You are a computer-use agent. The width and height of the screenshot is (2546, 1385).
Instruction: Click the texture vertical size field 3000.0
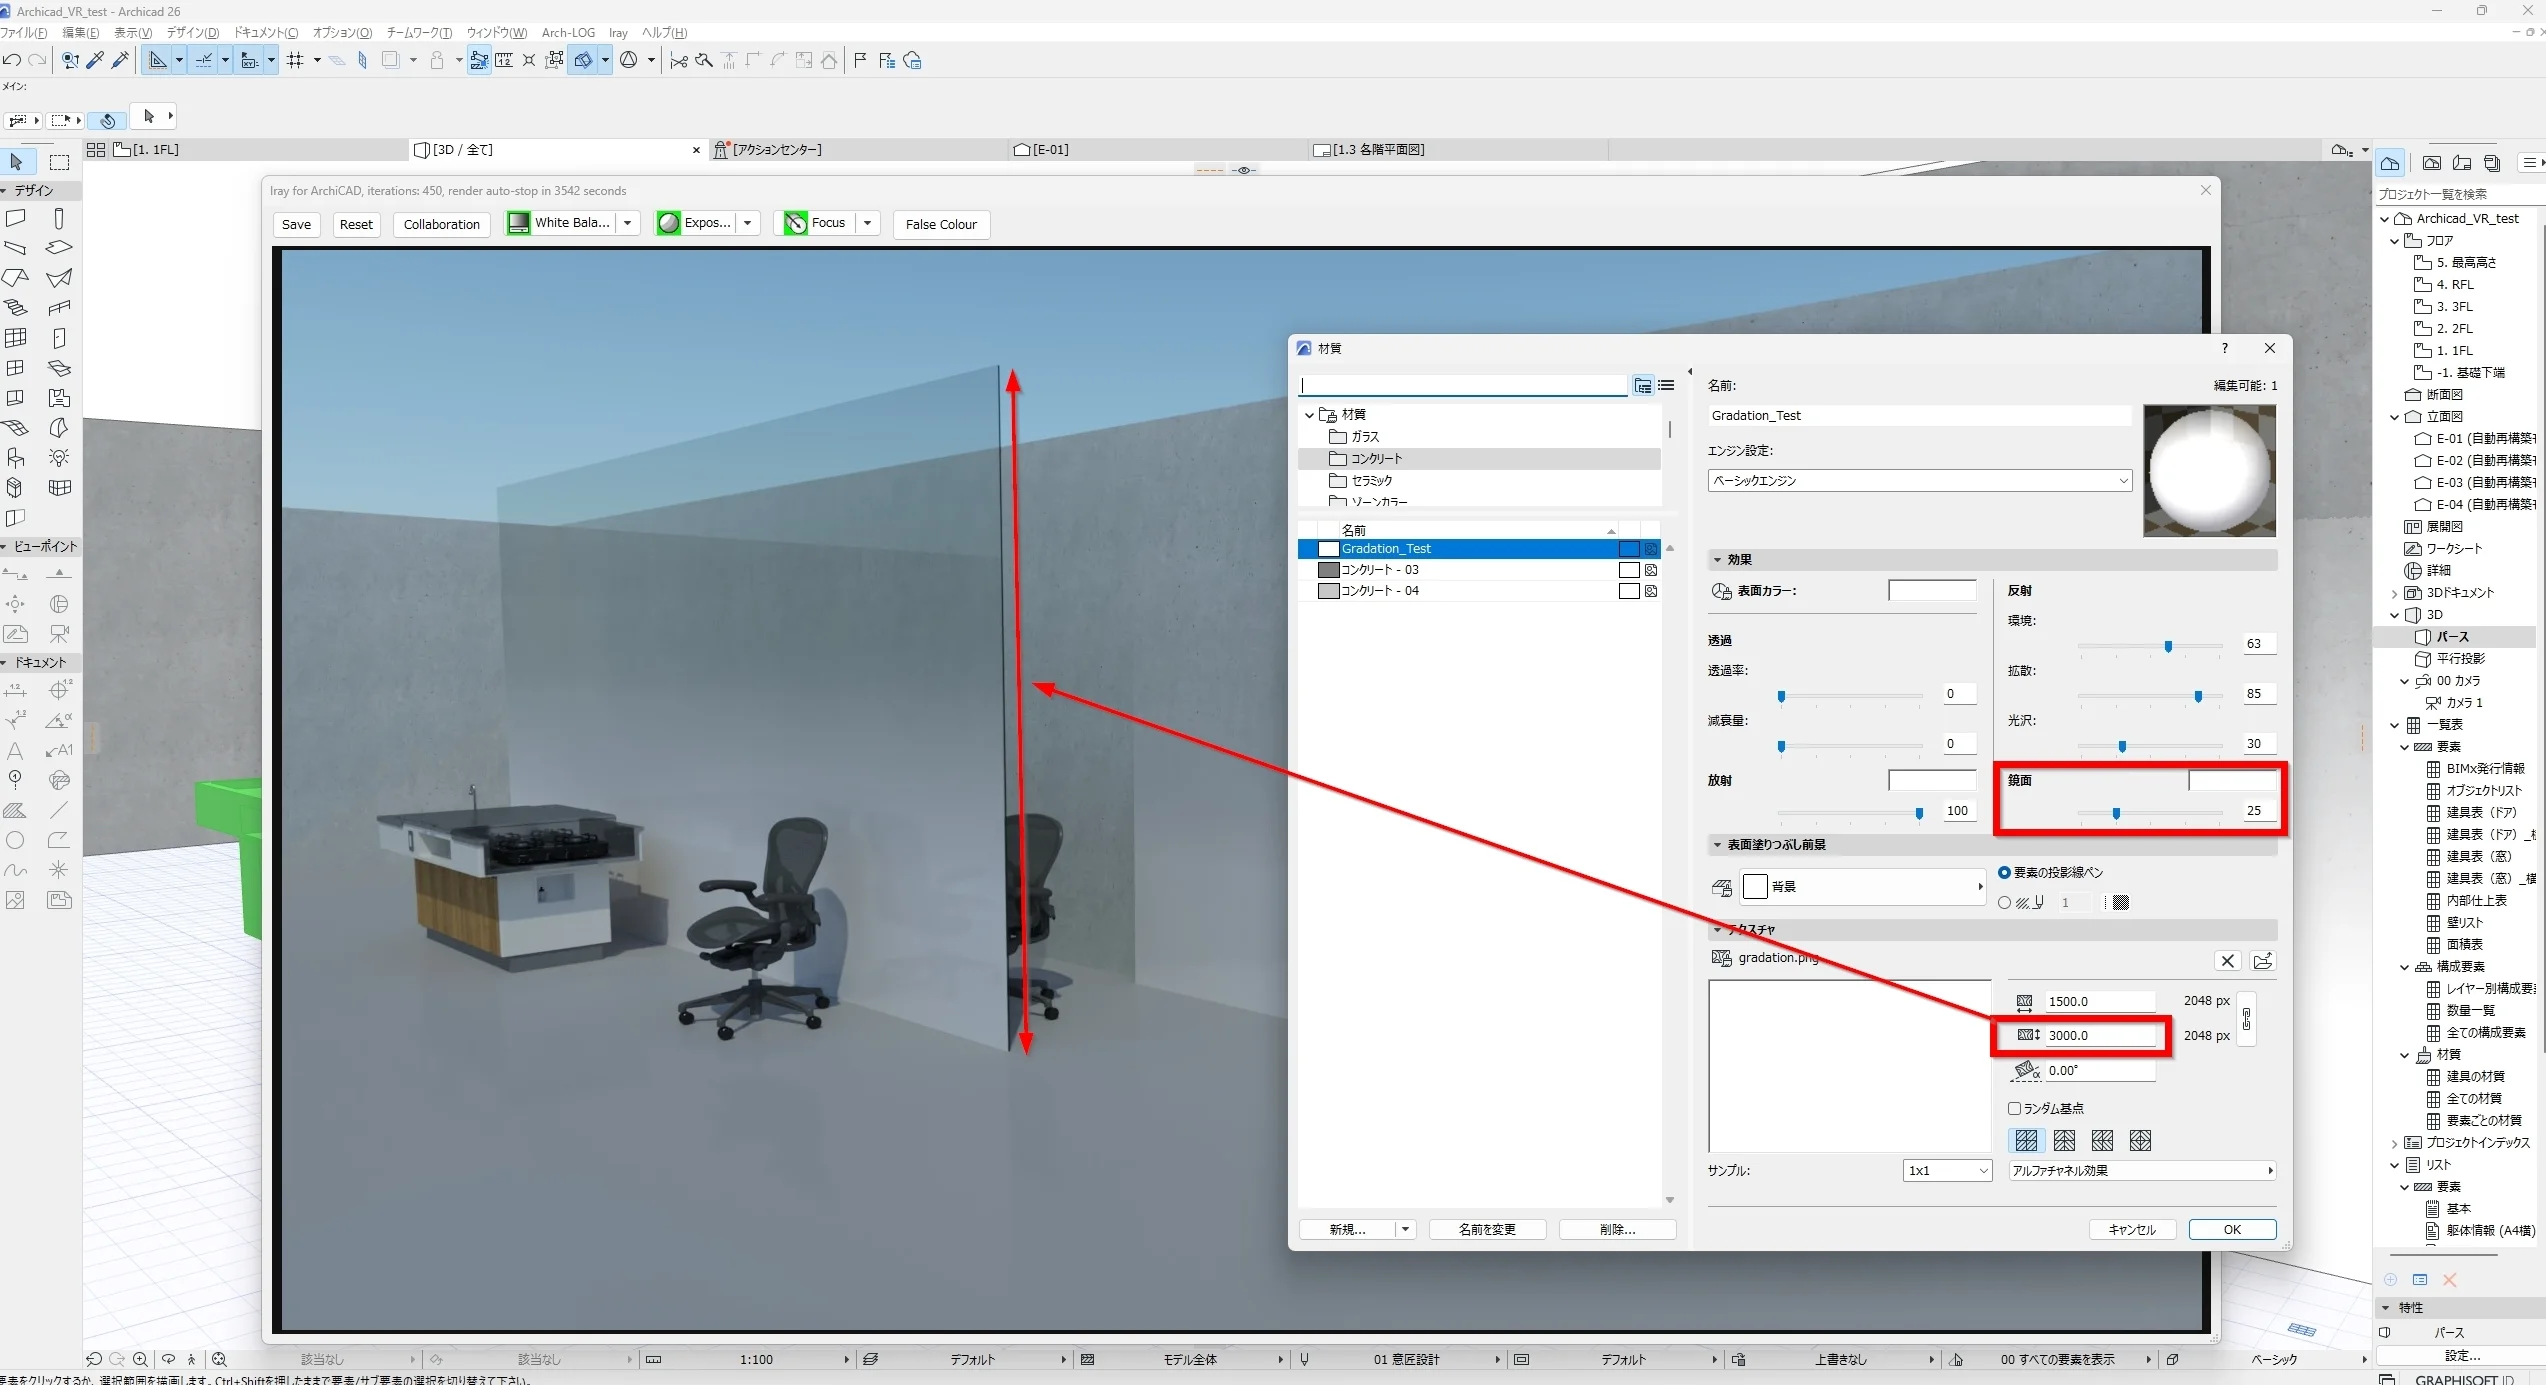(2099, 1036)
